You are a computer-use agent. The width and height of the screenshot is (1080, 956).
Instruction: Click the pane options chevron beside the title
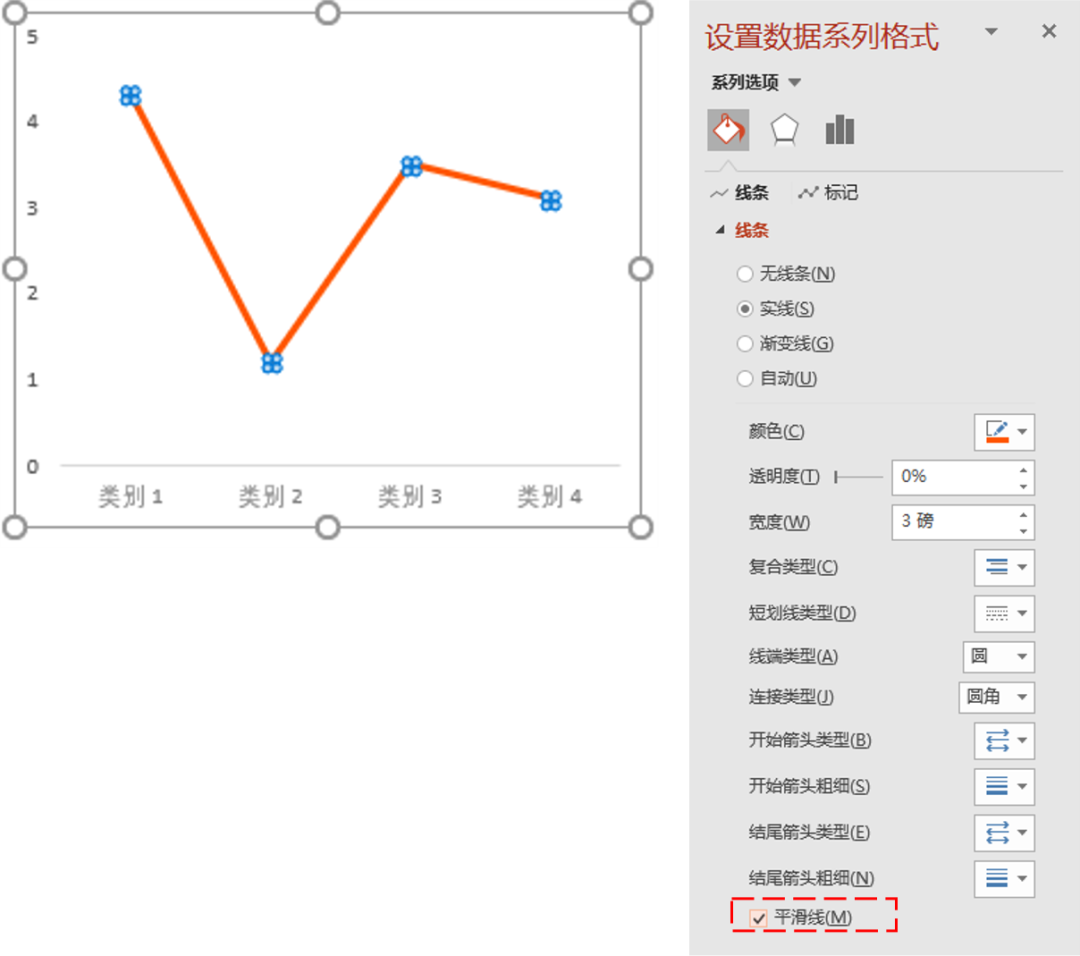[990, 32]
